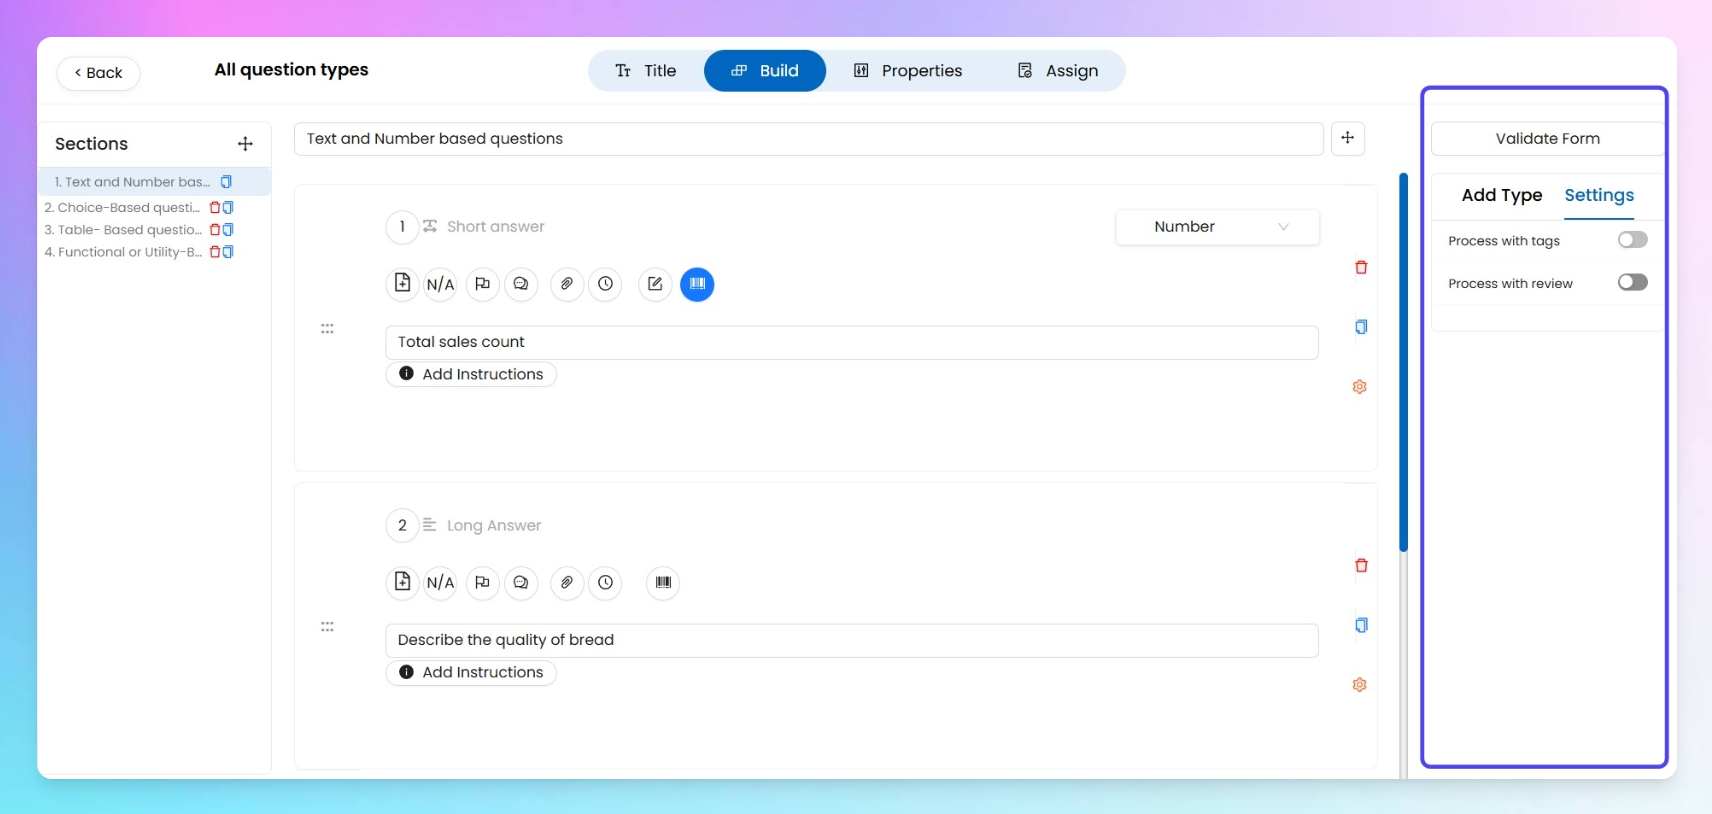1712x814 pixels.
Task: Click clock icon on question 2
Action: (x=606, y=582)
